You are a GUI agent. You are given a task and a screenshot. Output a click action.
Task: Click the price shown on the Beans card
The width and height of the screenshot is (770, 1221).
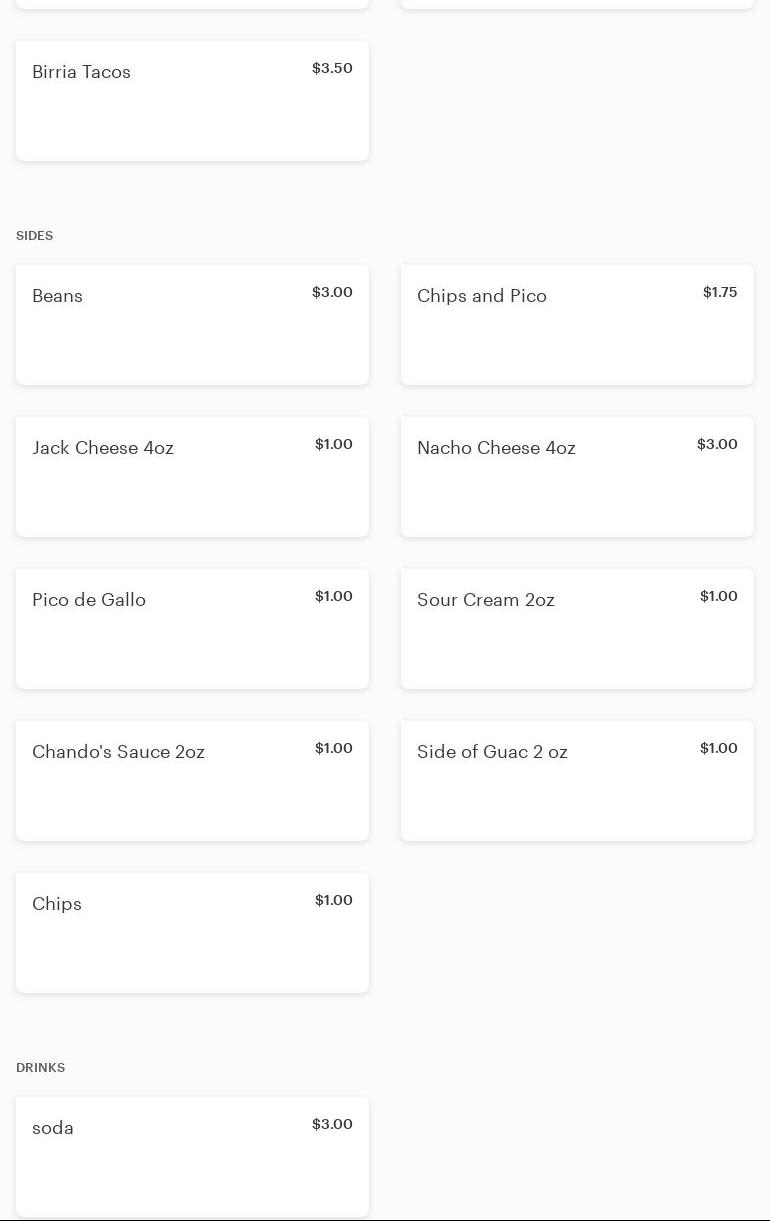332,292
